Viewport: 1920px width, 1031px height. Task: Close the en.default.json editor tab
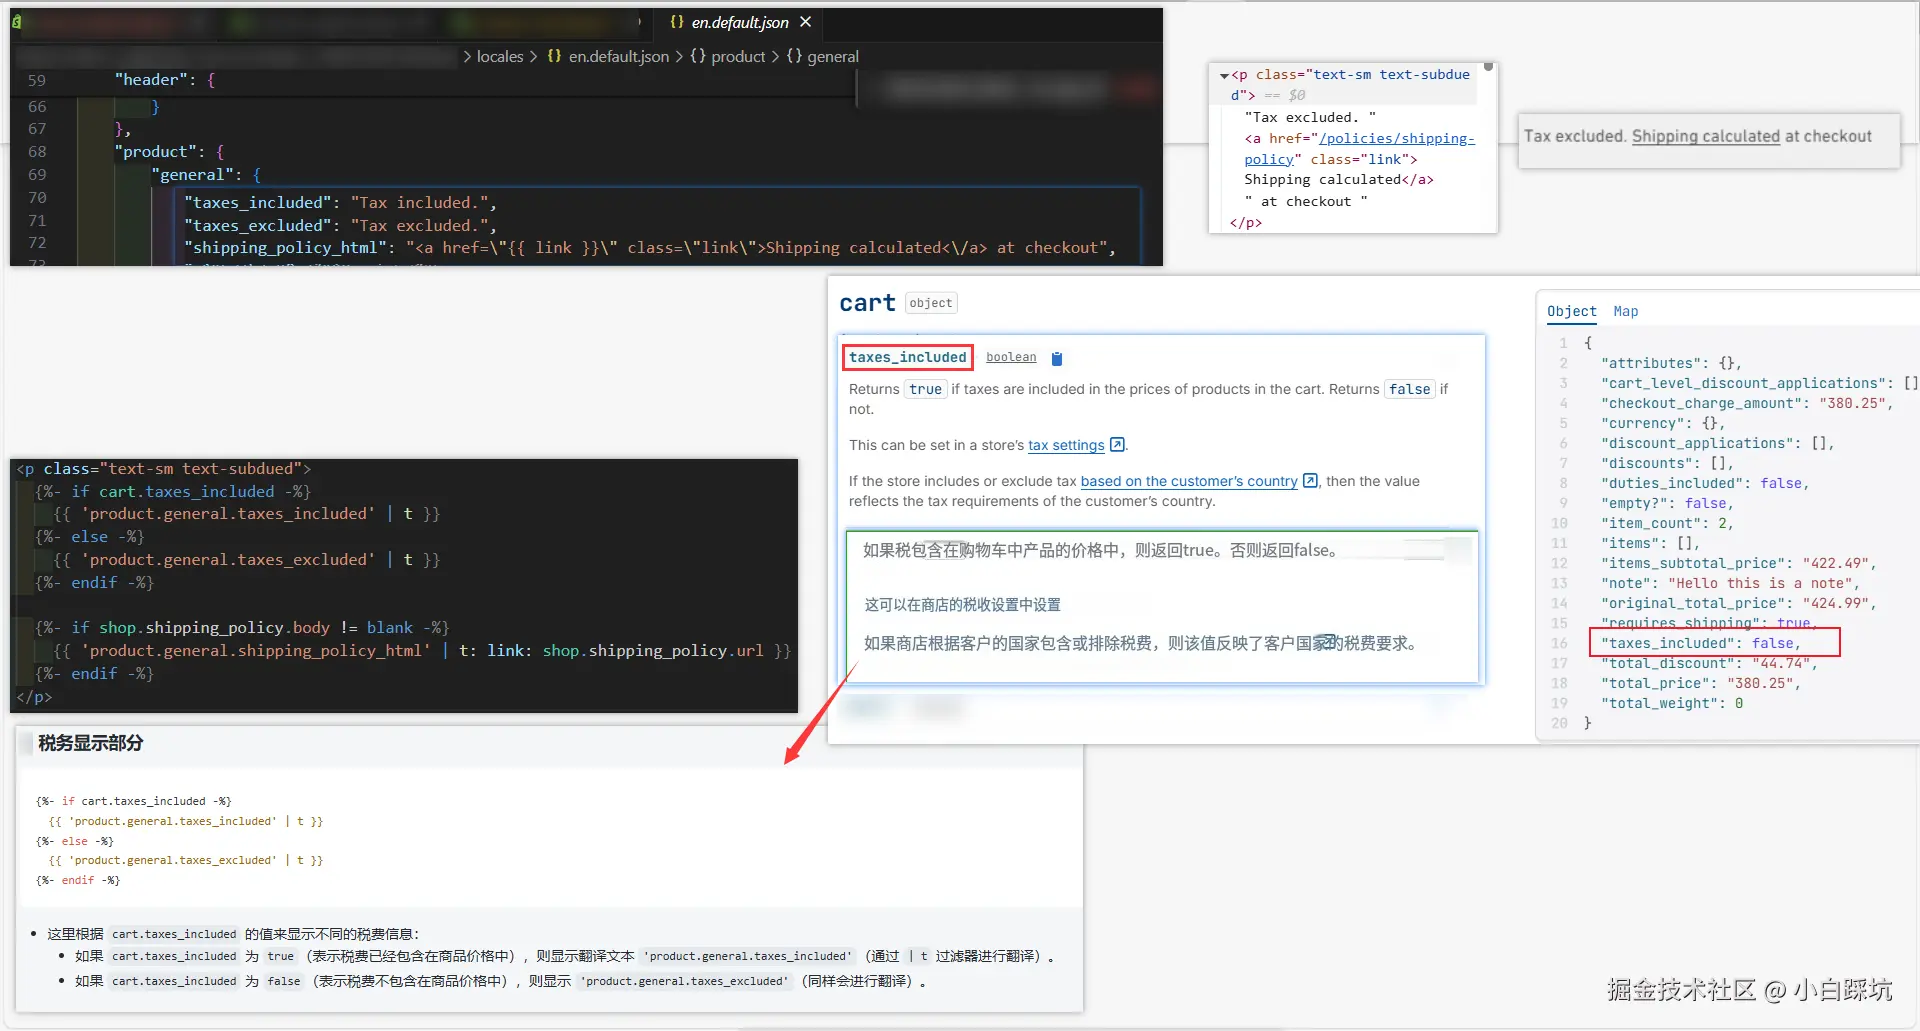pyautogui.click(x=805, y=22)
